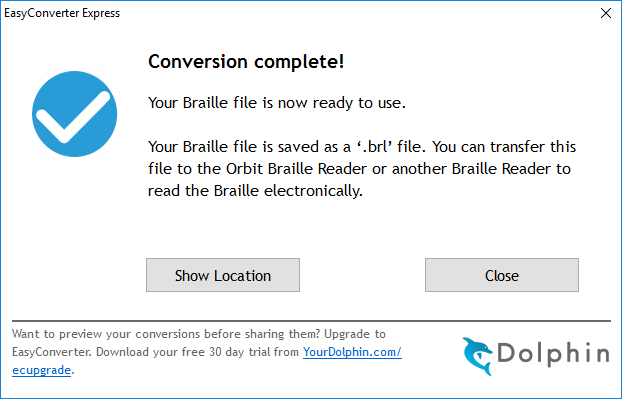Image resolution: width=622 pixels, height=399 pixels.
Task: Click the EasyConverter Express title bar text
Action: click(62, 13)
